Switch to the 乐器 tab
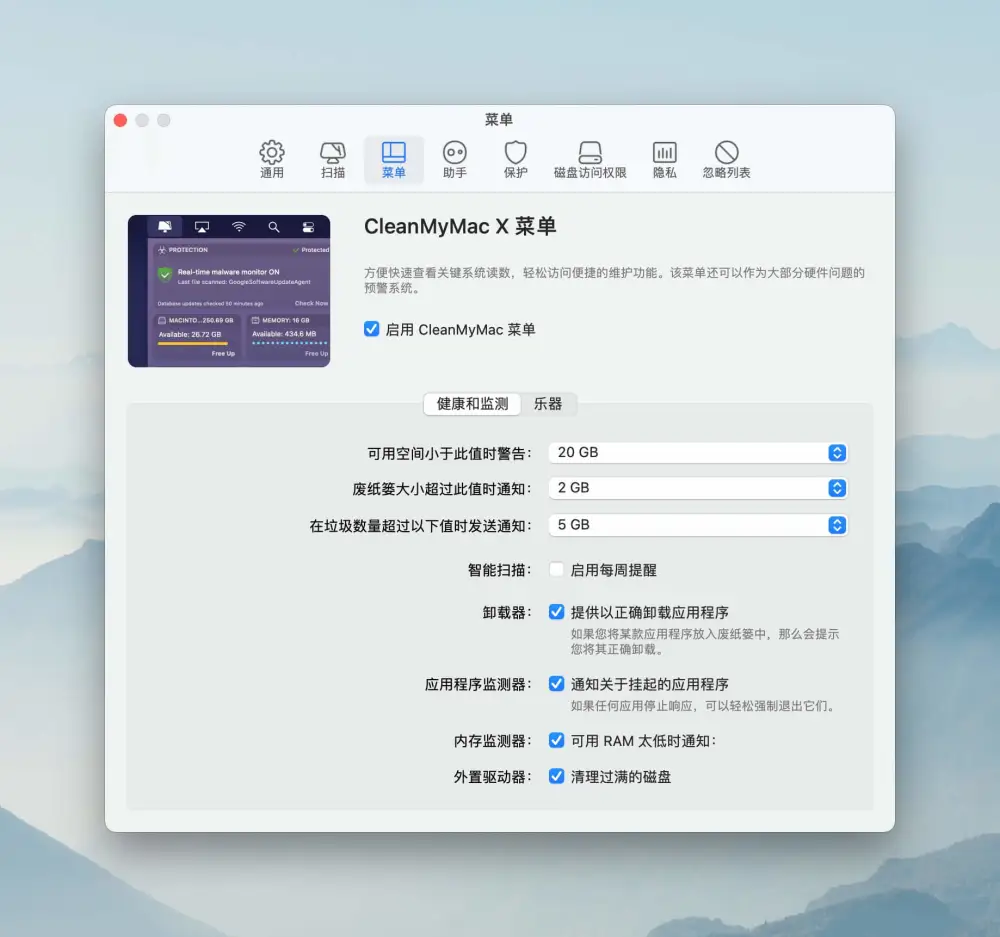The image size is (1000, 937). [548, 404]
